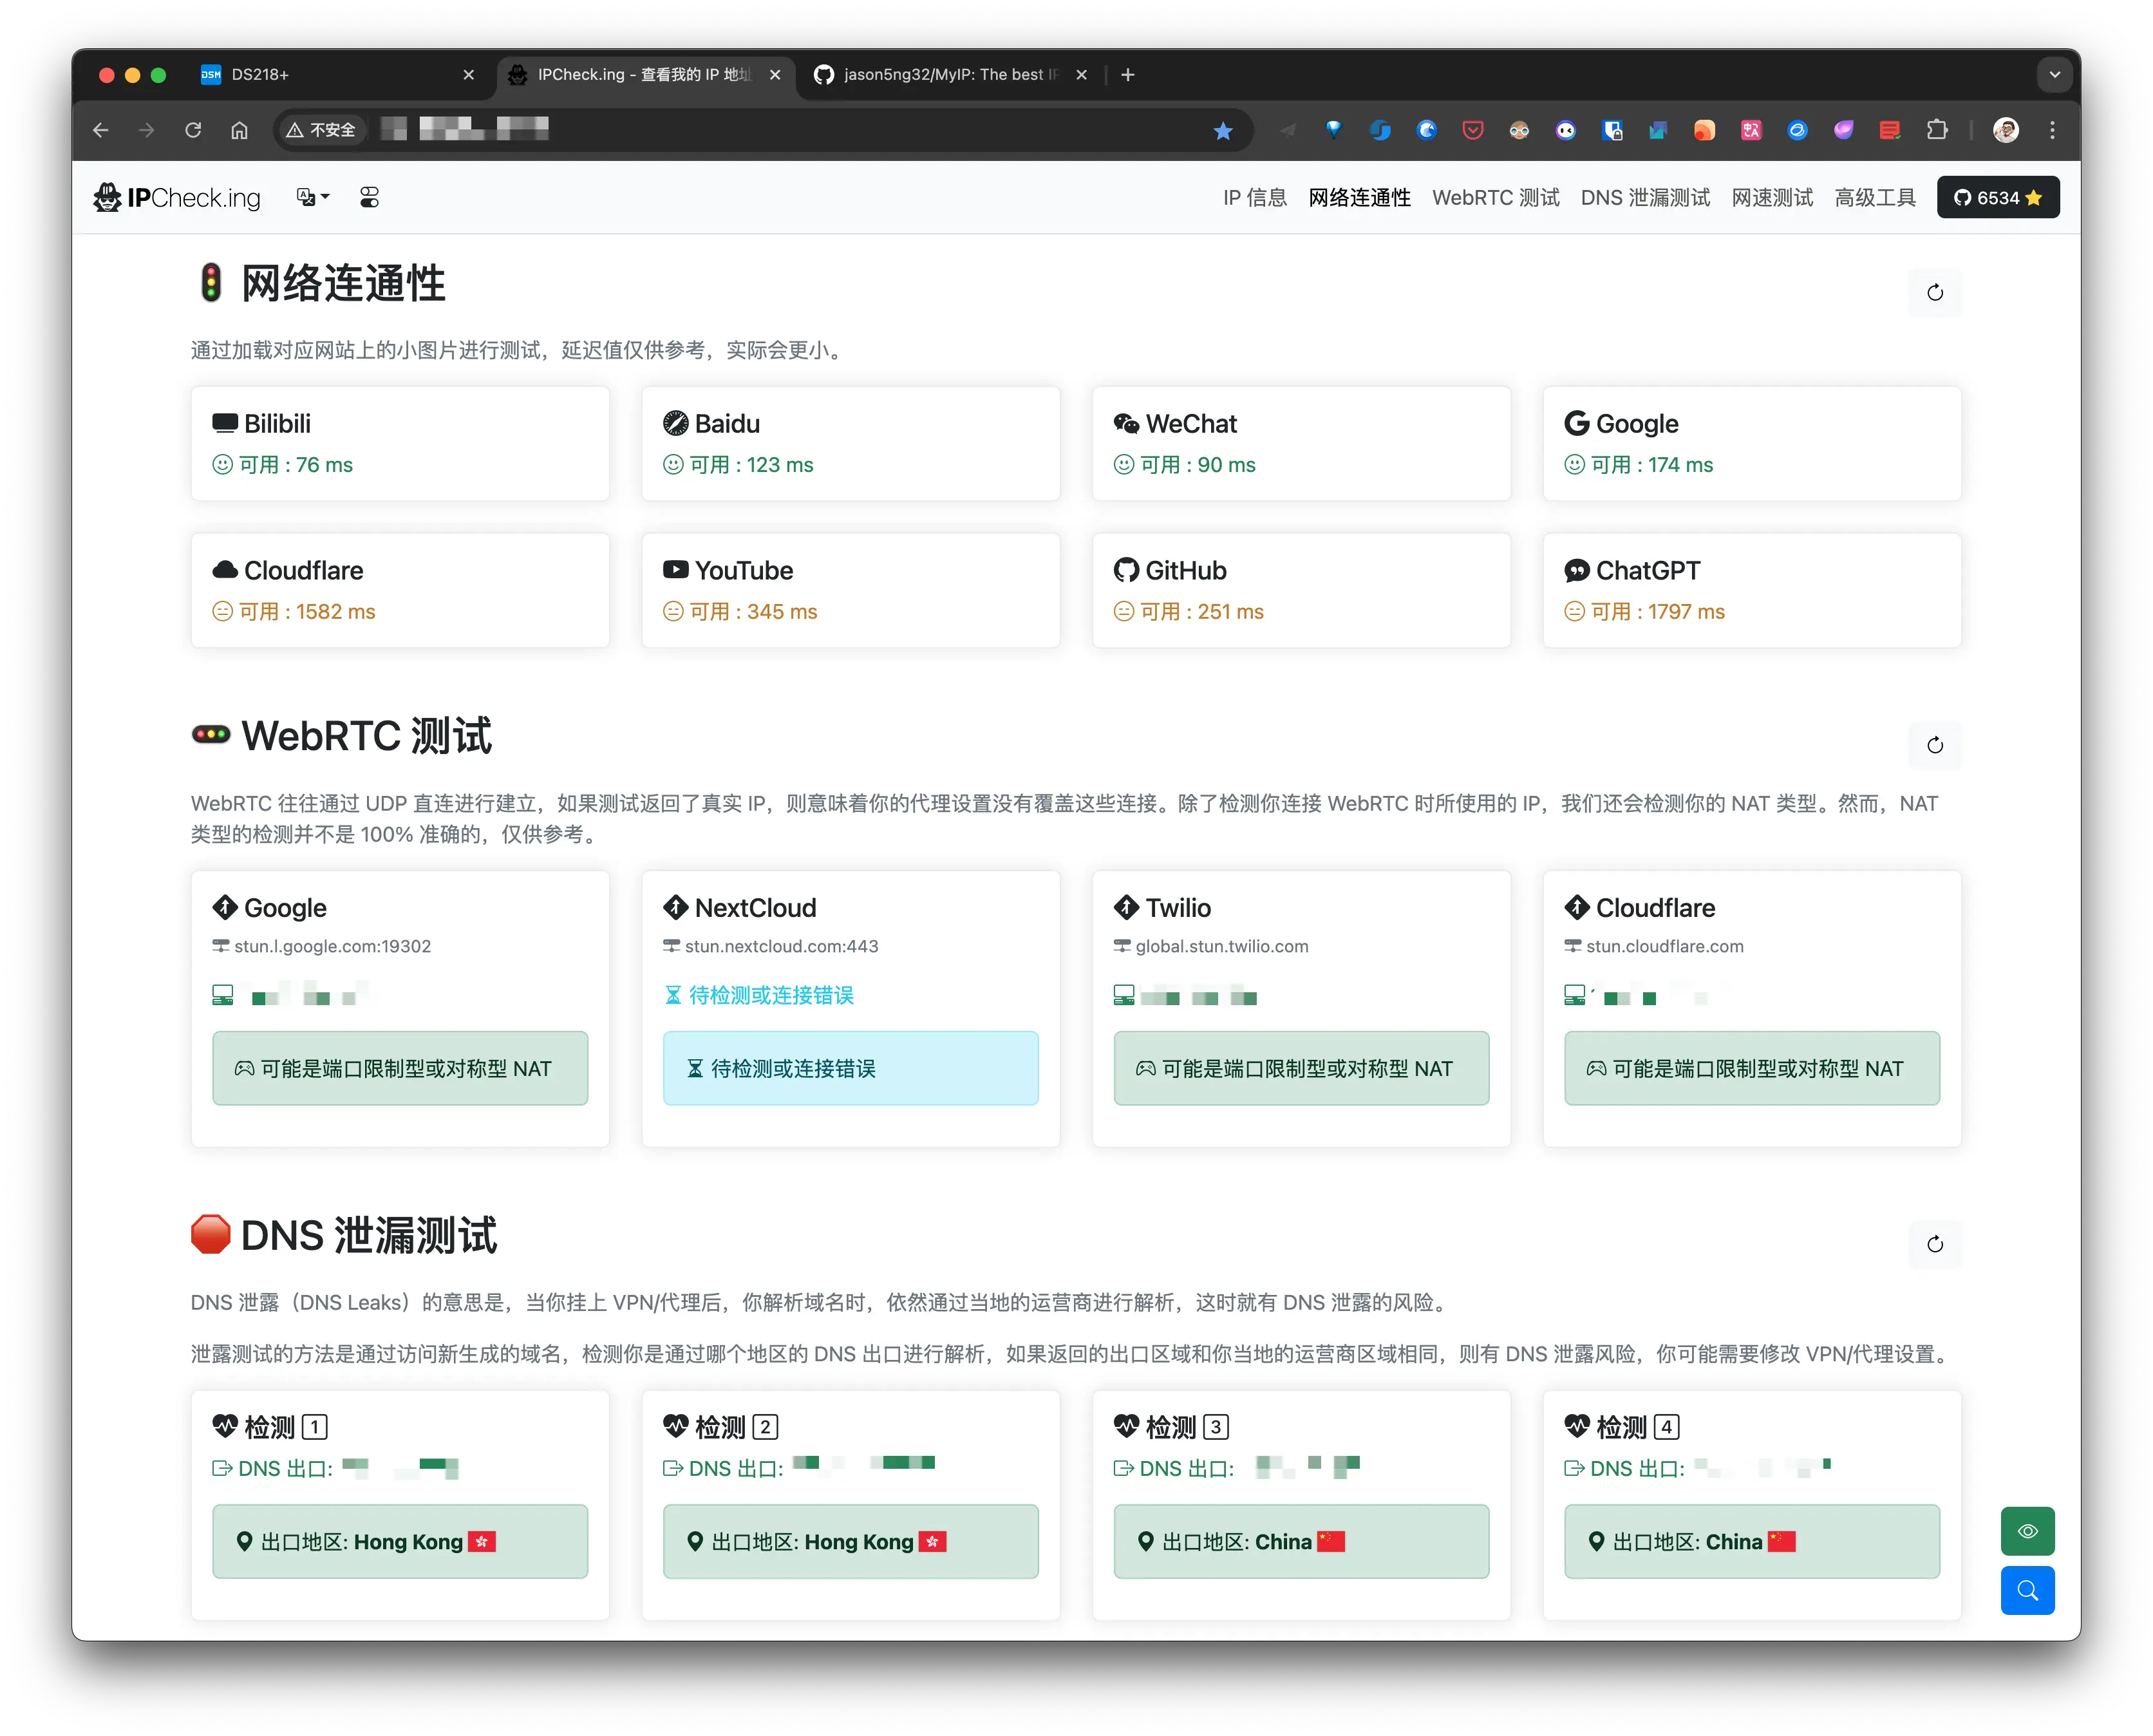Refresh the network connectivity test section
The height and width of the screenshot is (1736, 2153).
pyautogui.click(x=1934, y=293)
